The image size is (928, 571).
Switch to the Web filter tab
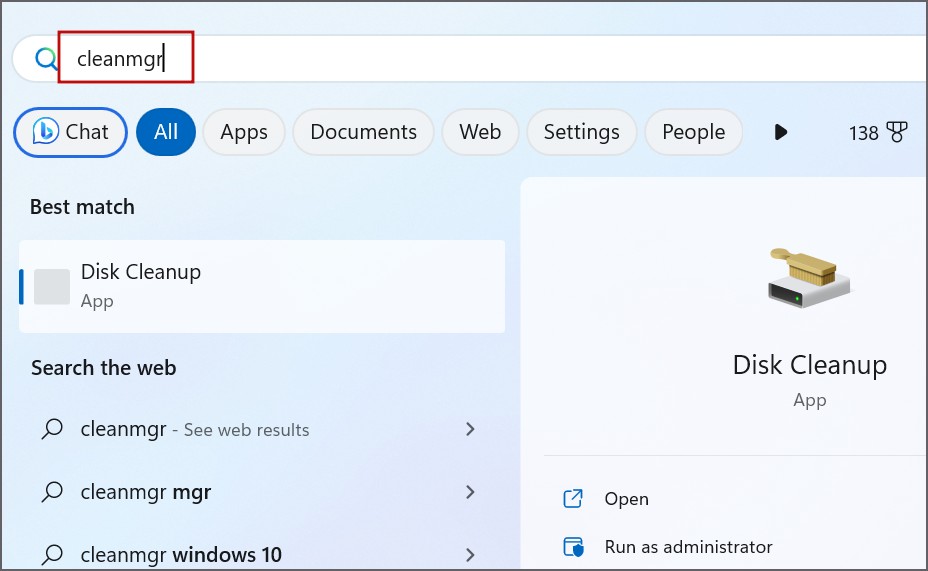(480, 132)
